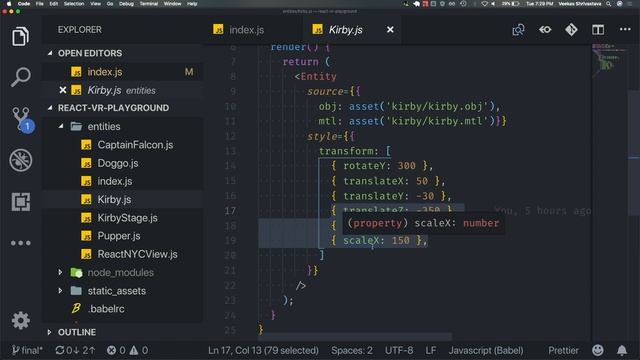Image resolution: width=640 pixels, height=360 pixels.
Task: Split the editor with the layout icon
Action: (x=598, y=30)
